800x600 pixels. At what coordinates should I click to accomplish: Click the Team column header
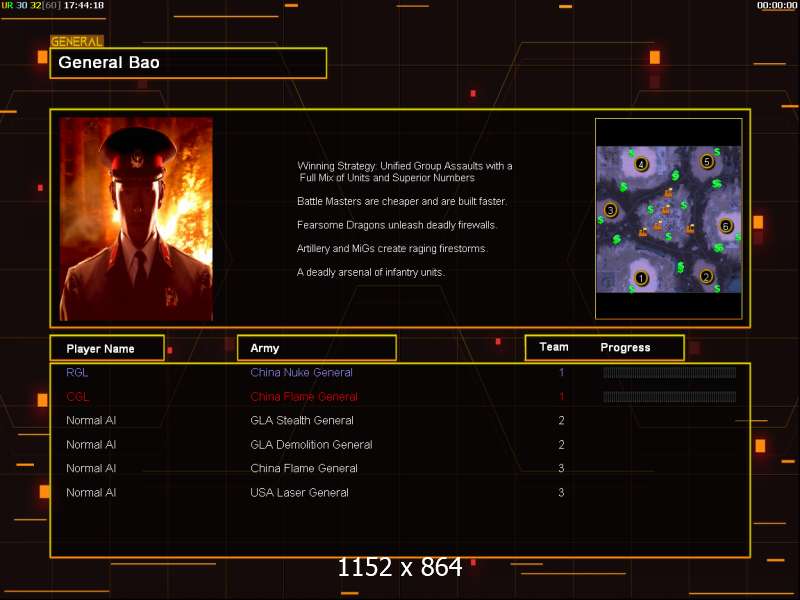coord(554,347)
